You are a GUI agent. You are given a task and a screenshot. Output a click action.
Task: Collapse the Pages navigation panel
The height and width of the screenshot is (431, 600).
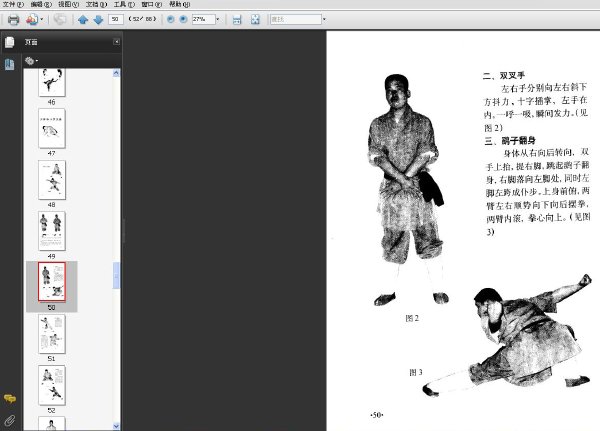tap(116, 41)
